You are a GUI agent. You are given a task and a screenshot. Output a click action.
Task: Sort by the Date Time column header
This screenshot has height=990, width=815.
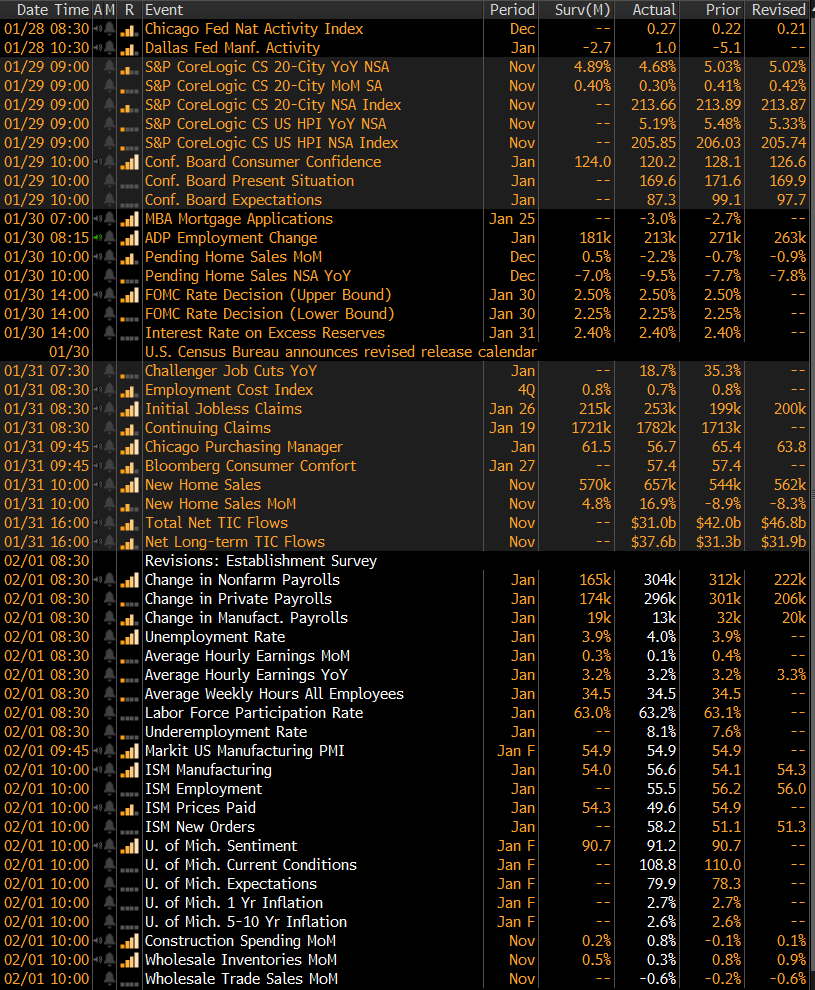tap(46, 9)
